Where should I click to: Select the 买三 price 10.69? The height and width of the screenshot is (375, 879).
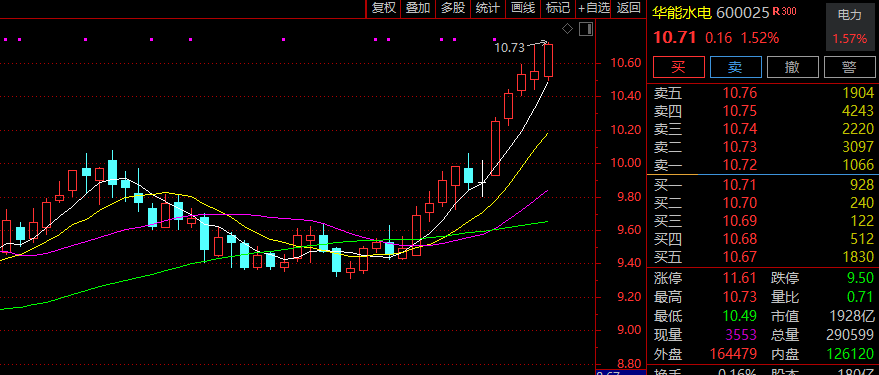point(739,220)
